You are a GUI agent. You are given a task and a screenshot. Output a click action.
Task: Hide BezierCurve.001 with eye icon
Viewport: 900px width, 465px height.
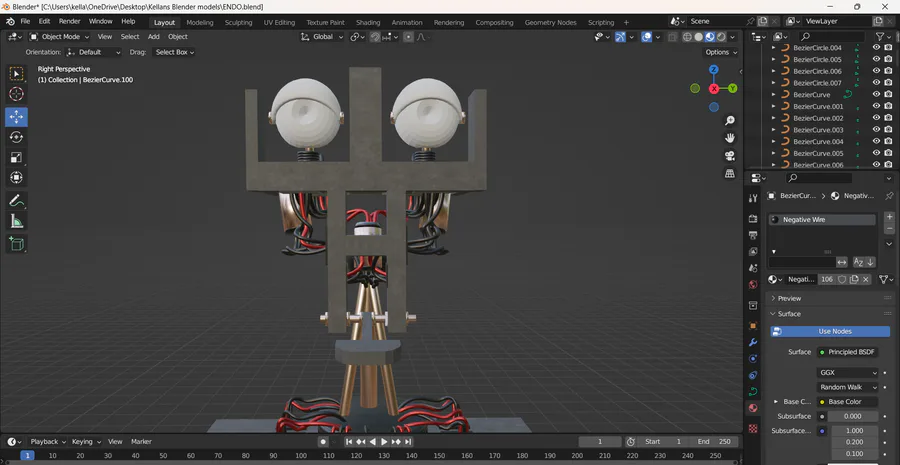point(876,106)
